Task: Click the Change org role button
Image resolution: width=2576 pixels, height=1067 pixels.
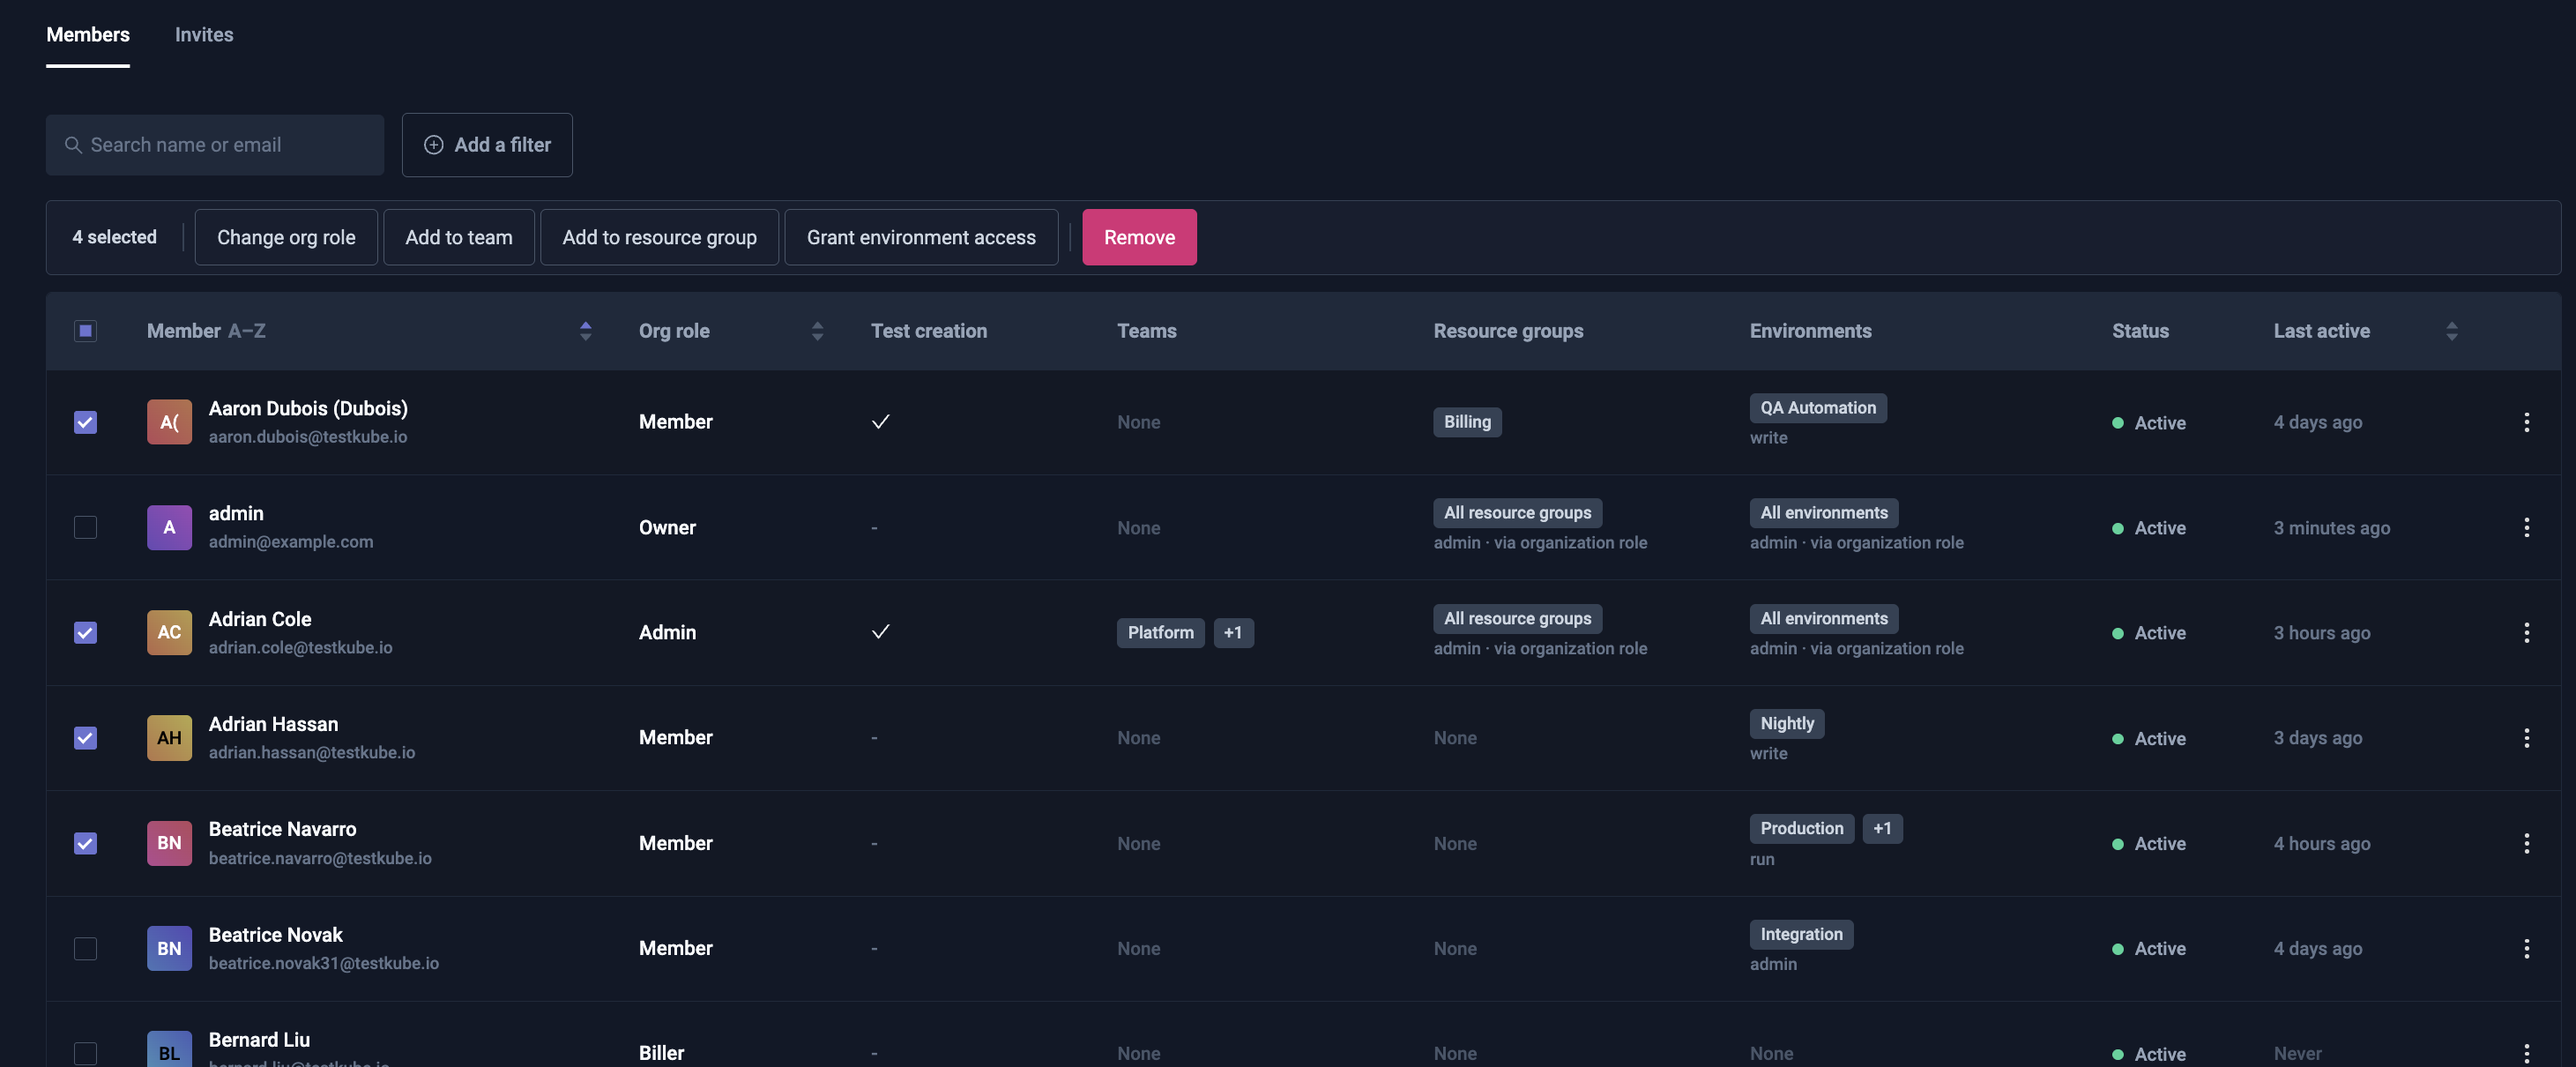Action: tap(286, 237)
